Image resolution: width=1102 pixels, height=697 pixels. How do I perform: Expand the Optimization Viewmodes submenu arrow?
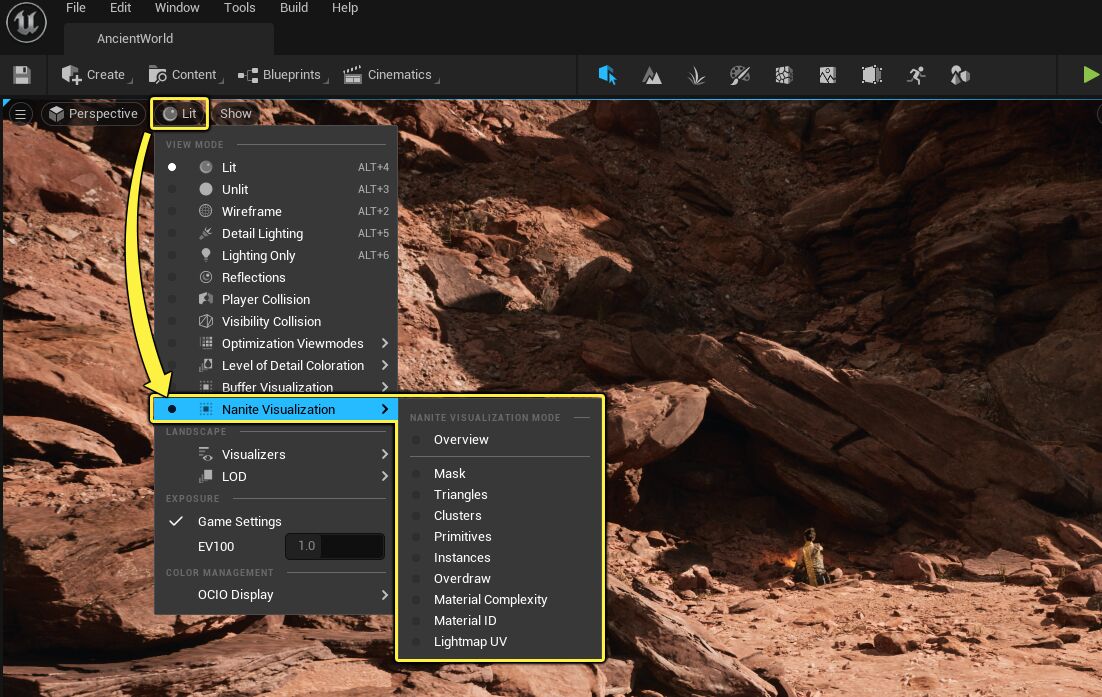pos(384,343)
